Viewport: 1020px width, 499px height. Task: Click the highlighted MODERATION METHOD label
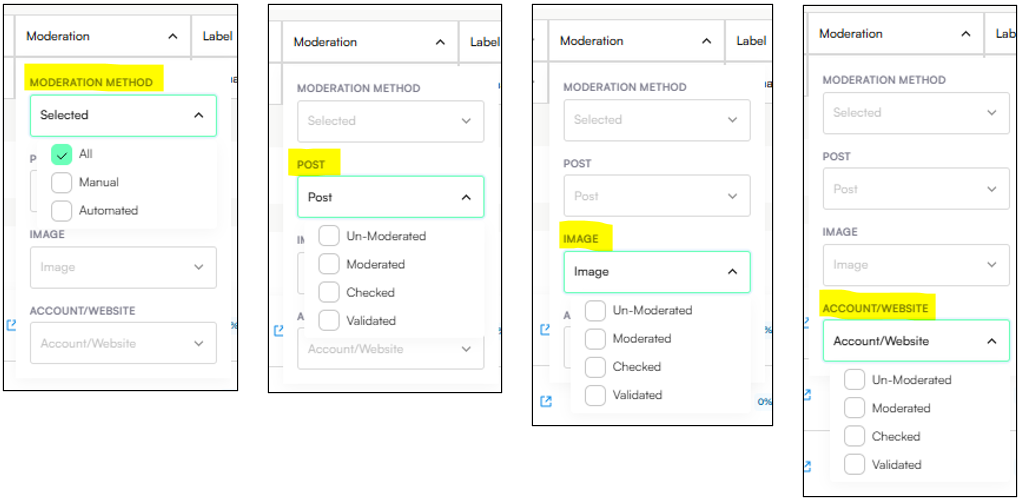(91, 82)
